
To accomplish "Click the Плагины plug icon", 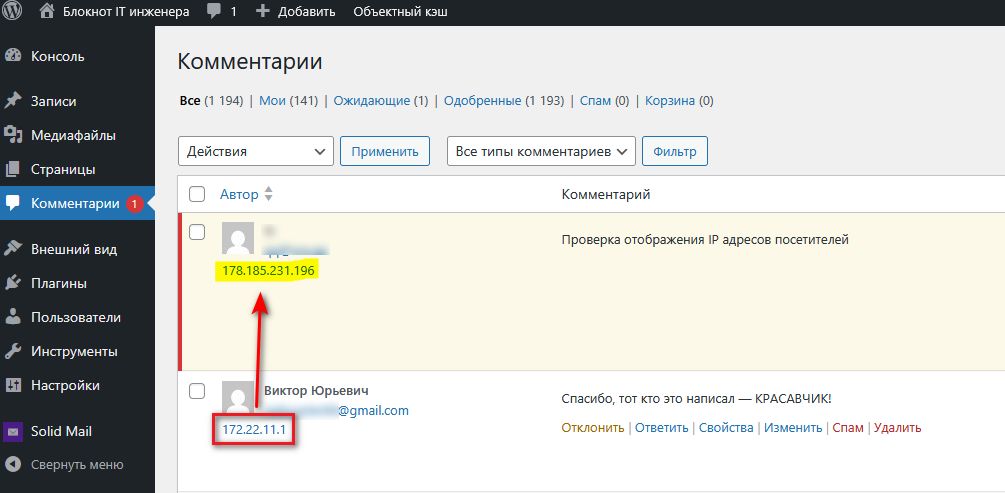I will 13,283.
